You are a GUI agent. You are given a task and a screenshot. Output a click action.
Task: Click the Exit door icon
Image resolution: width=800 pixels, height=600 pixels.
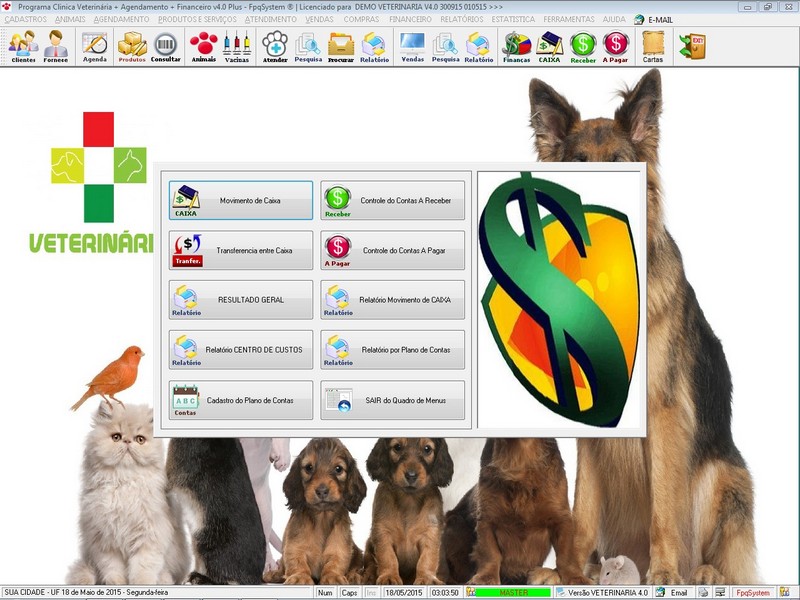tap(692, 46)
